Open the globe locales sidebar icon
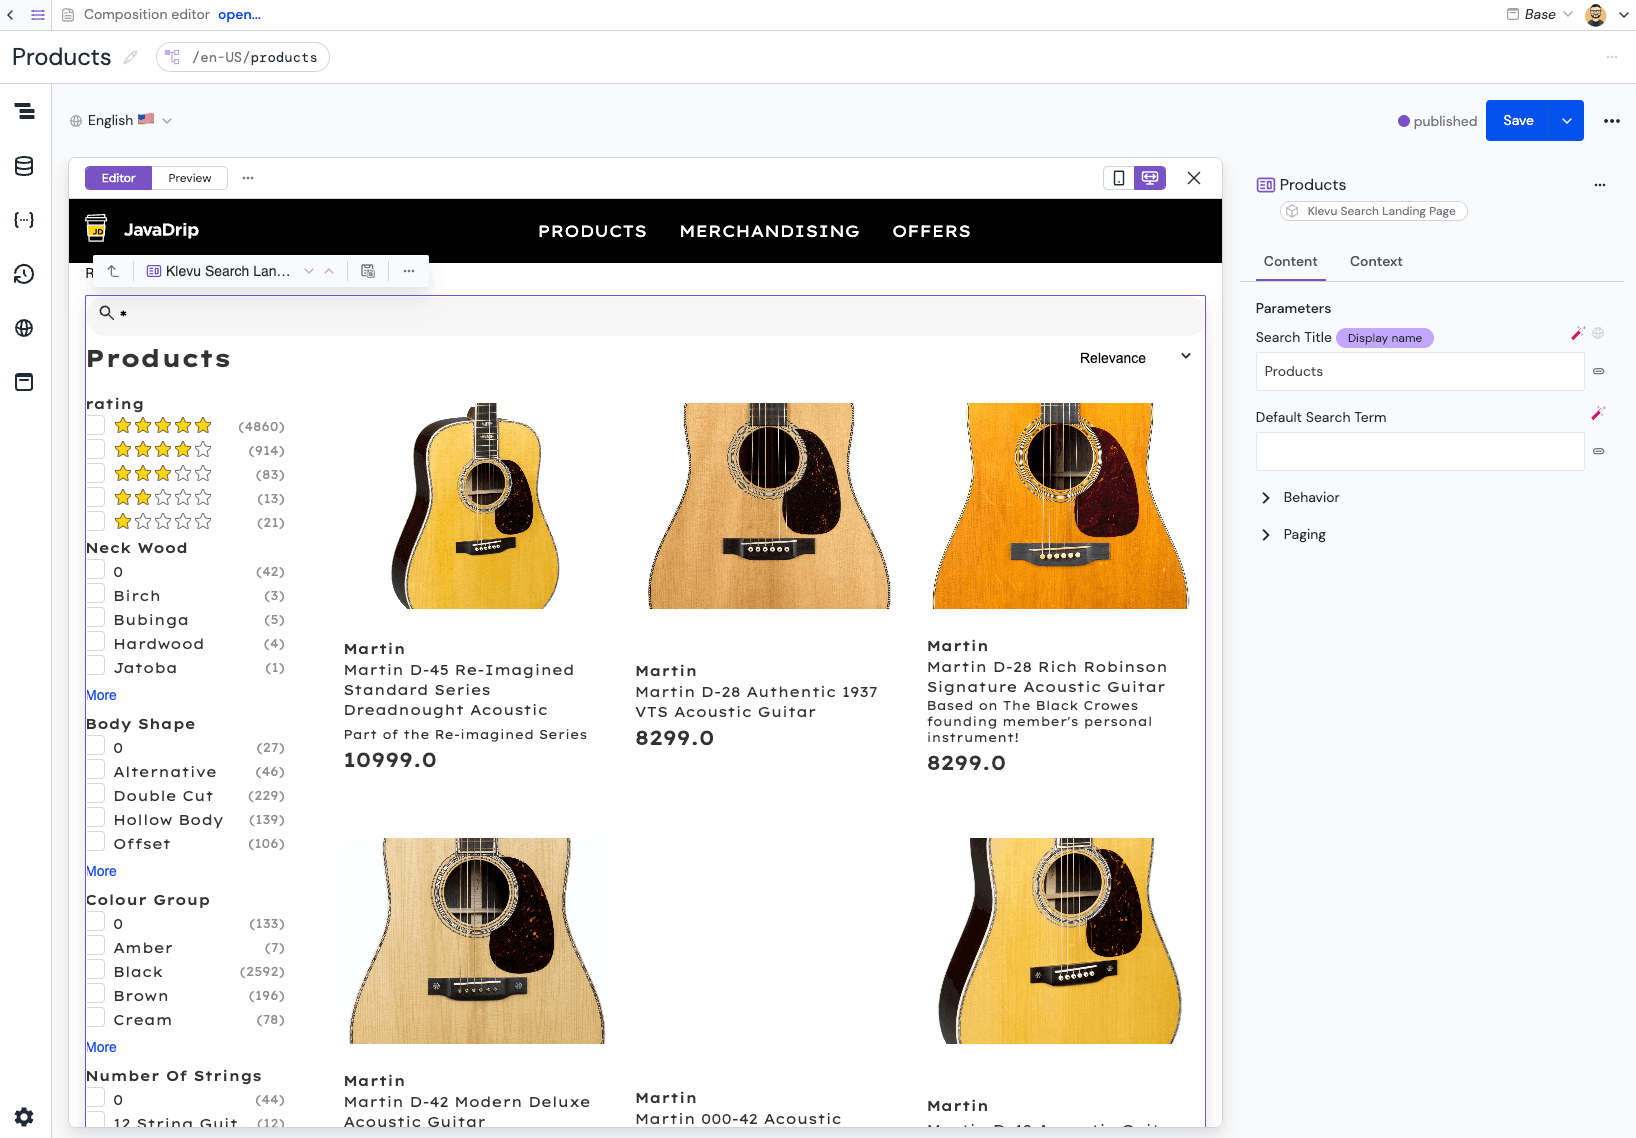The width and height of the screenshot is (1636, 1138). [25, 328]
